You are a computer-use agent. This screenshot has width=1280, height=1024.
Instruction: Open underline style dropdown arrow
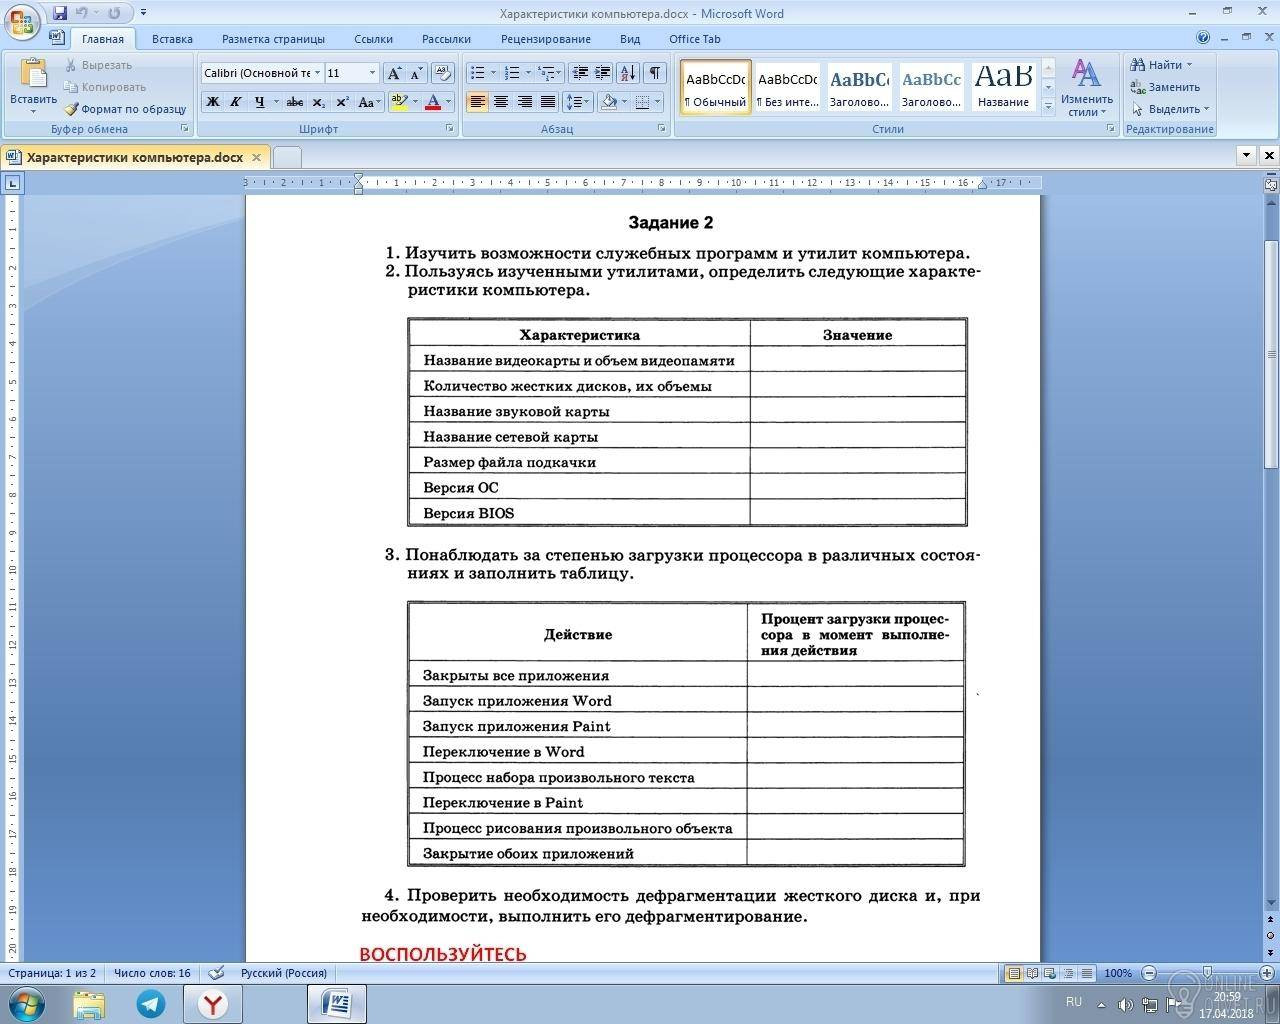point(274,102)
